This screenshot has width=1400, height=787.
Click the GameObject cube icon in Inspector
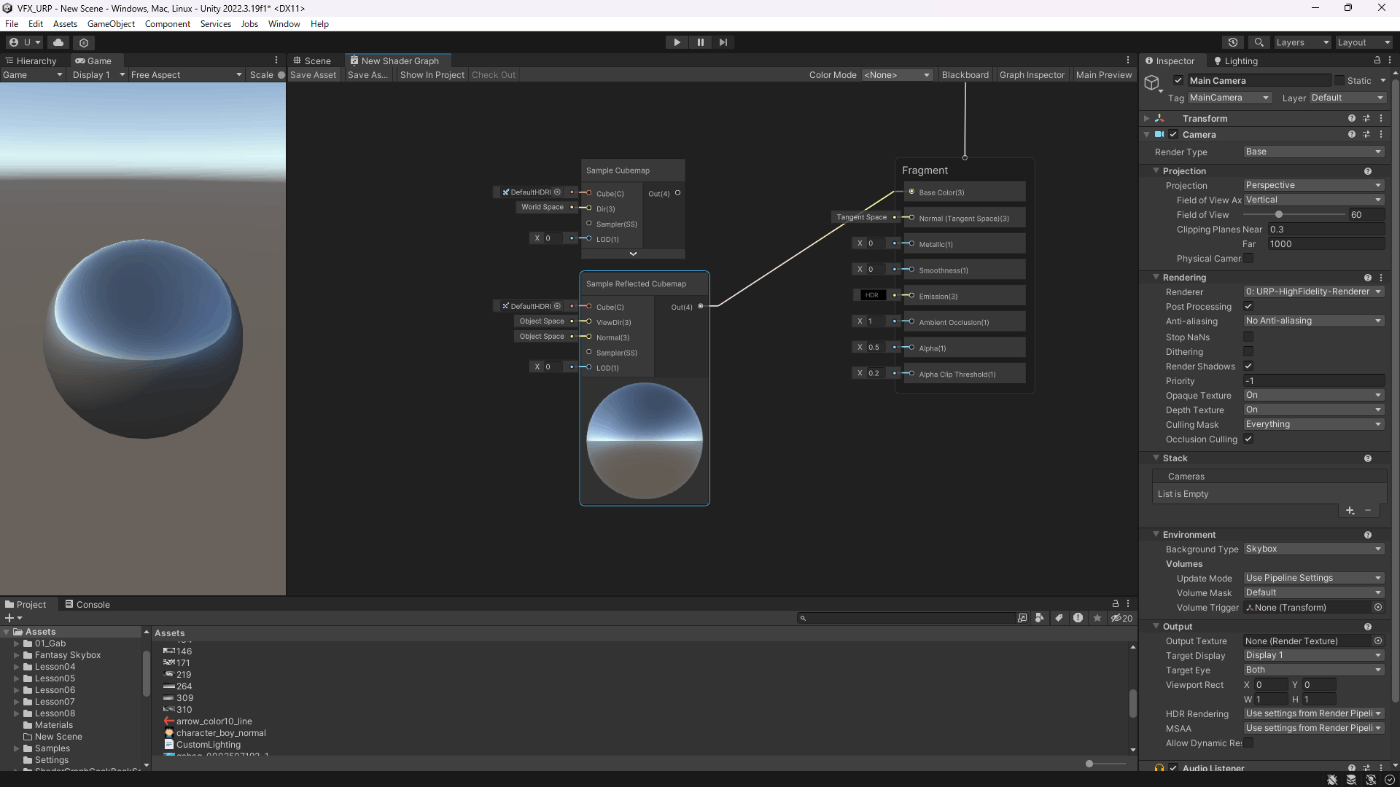1153,83
